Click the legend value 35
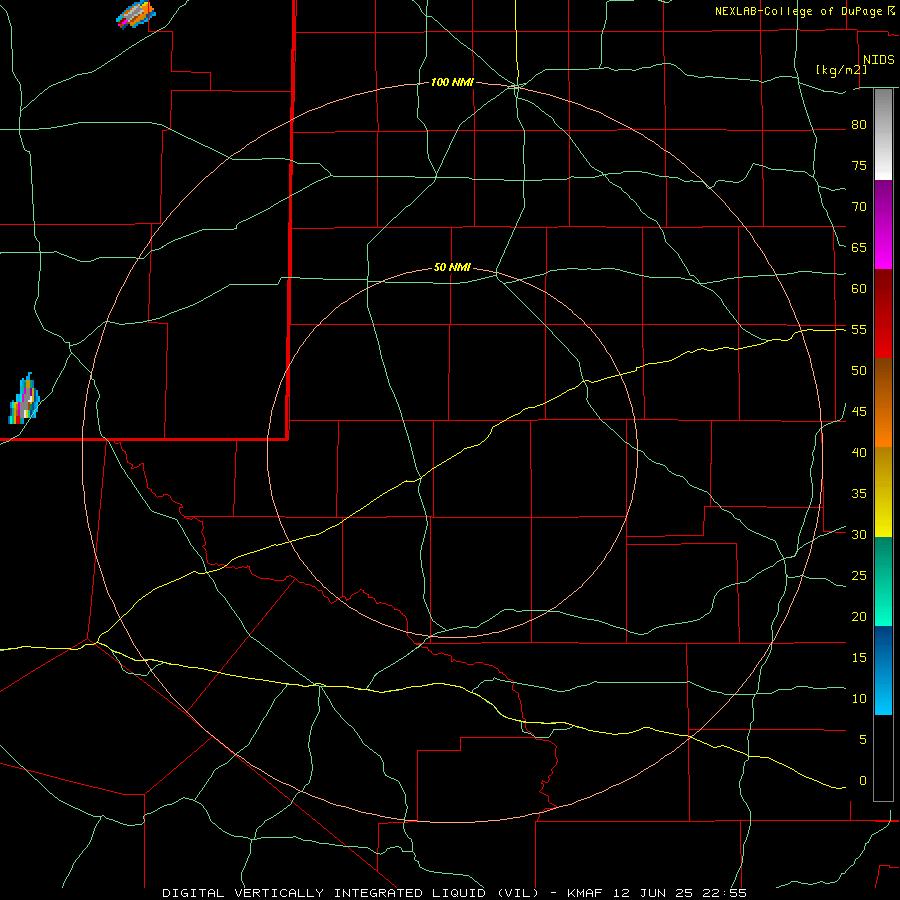This screenshot has width=900, height=900. point(859,494)
